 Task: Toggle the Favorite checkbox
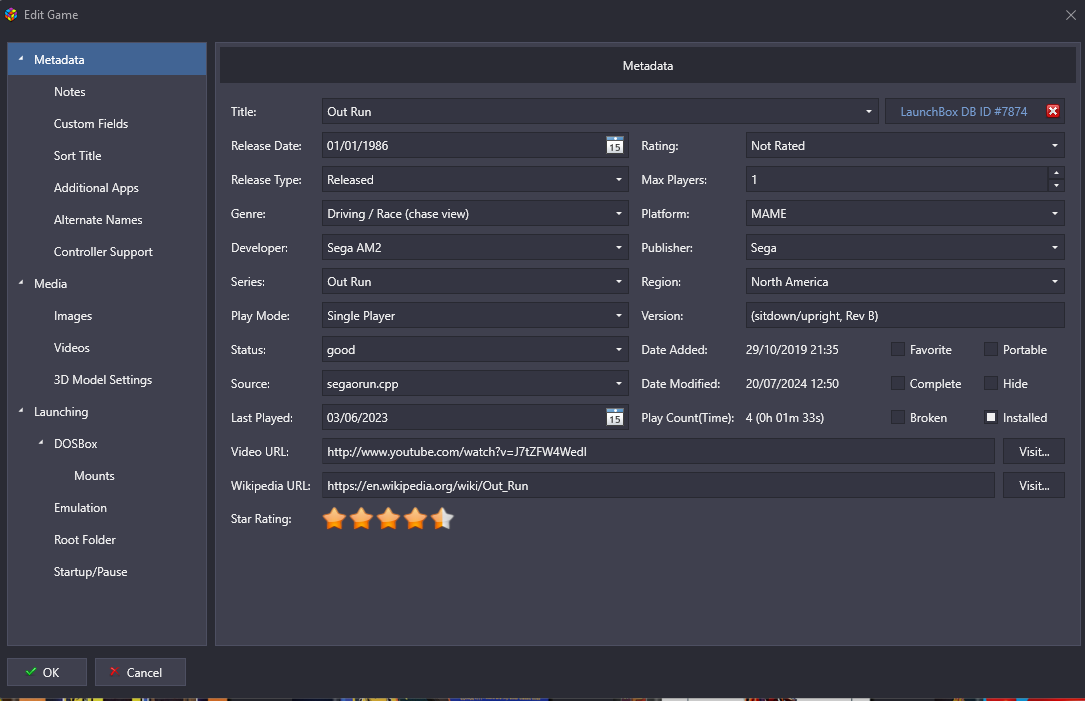pos(897,349)
